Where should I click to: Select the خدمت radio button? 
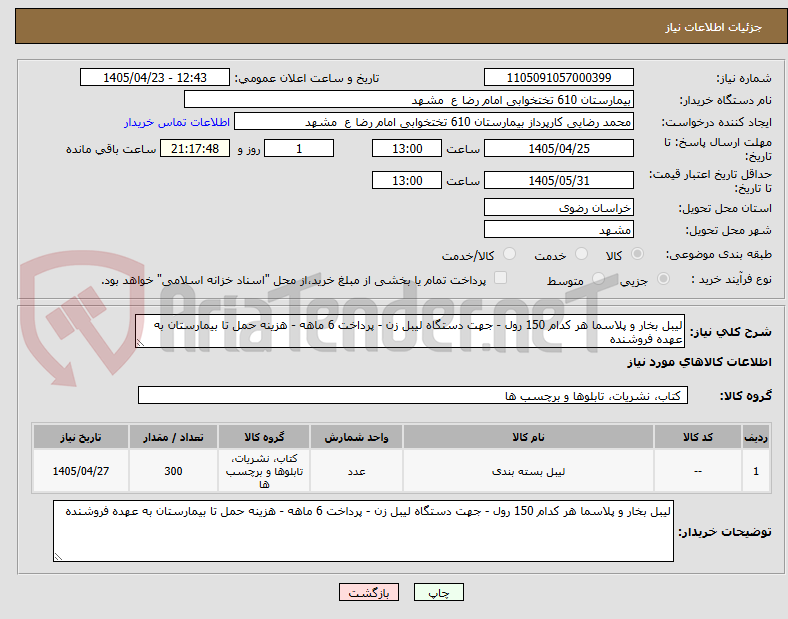click(x=581, y=254)
